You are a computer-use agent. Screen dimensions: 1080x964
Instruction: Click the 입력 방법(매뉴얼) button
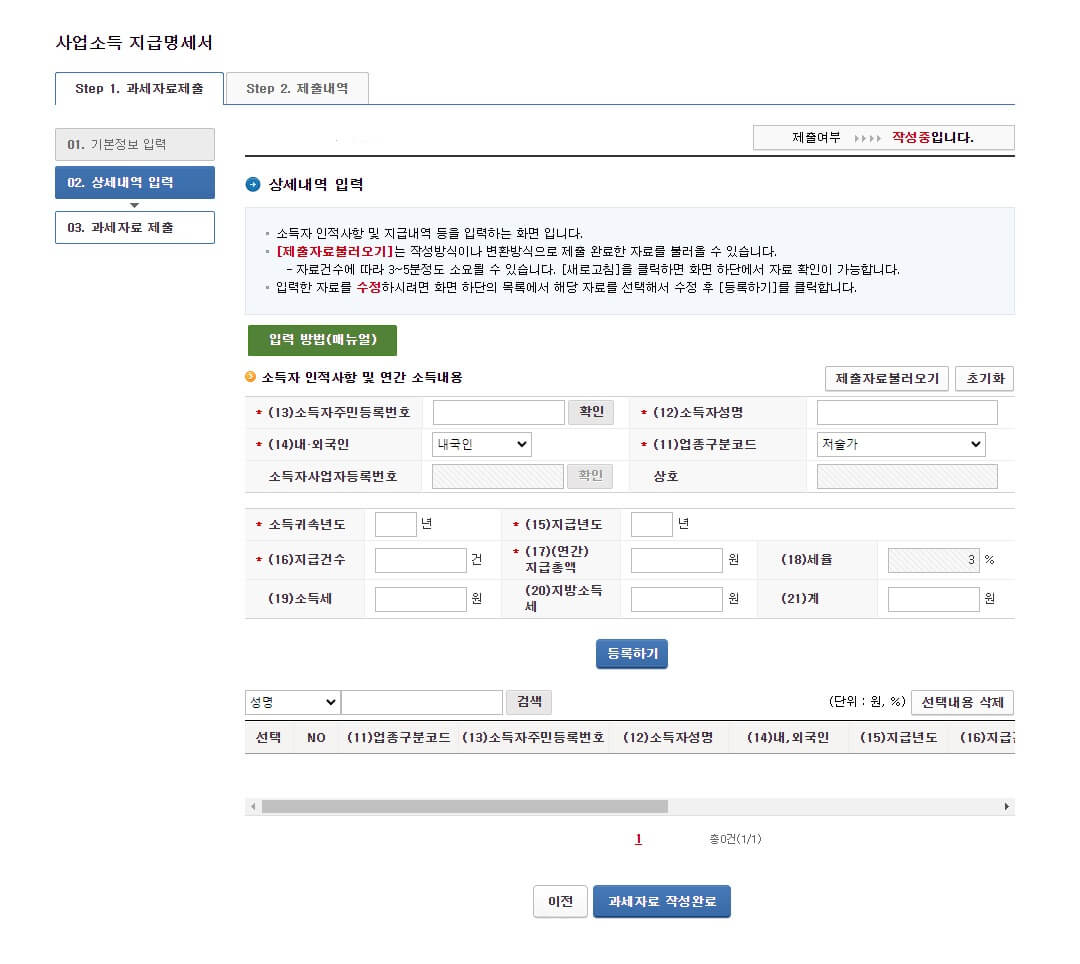click(321, 340)
